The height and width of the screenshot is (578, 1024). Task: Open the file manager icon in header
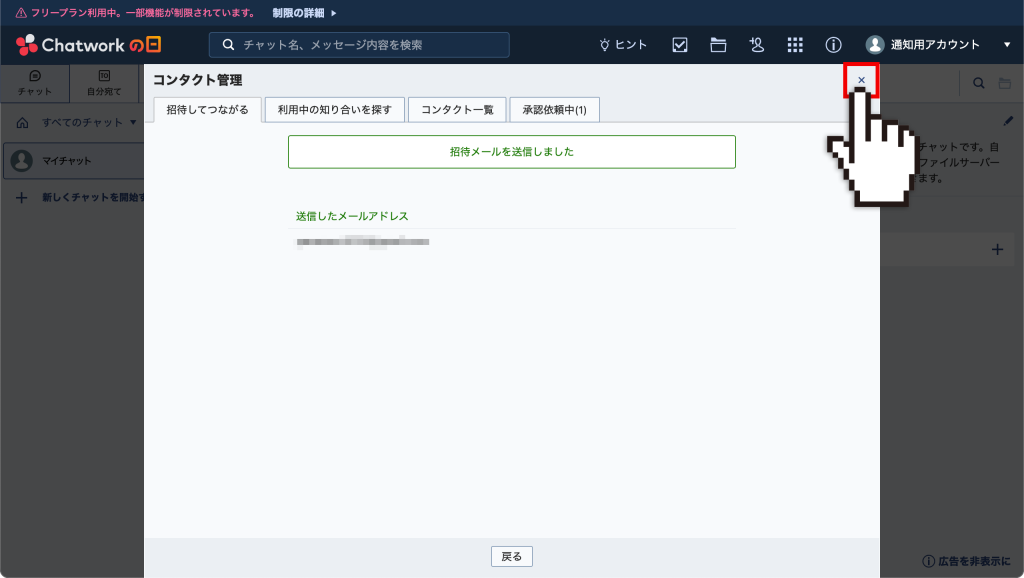tap(718, 44)
